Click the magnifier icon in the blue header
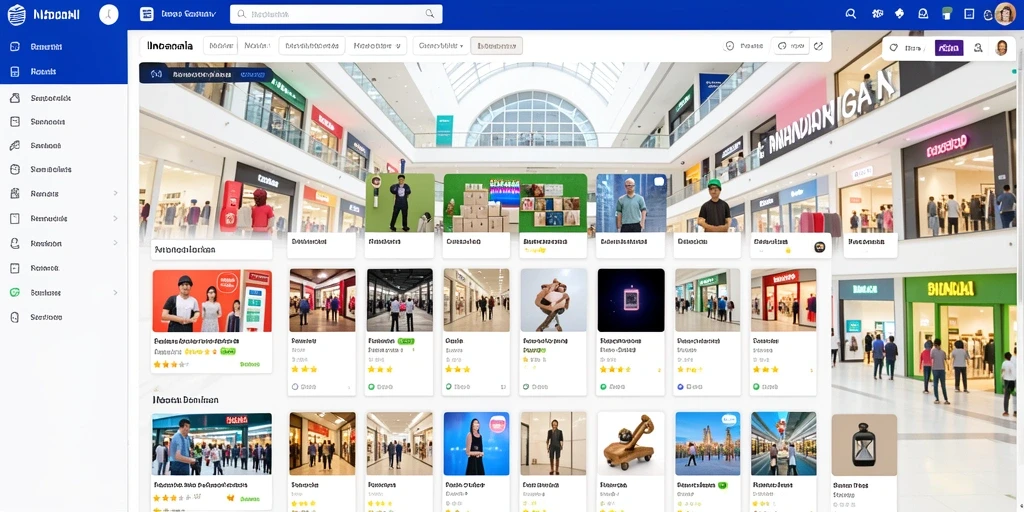This screenshot has width=1024, height=512. point(850,14)
